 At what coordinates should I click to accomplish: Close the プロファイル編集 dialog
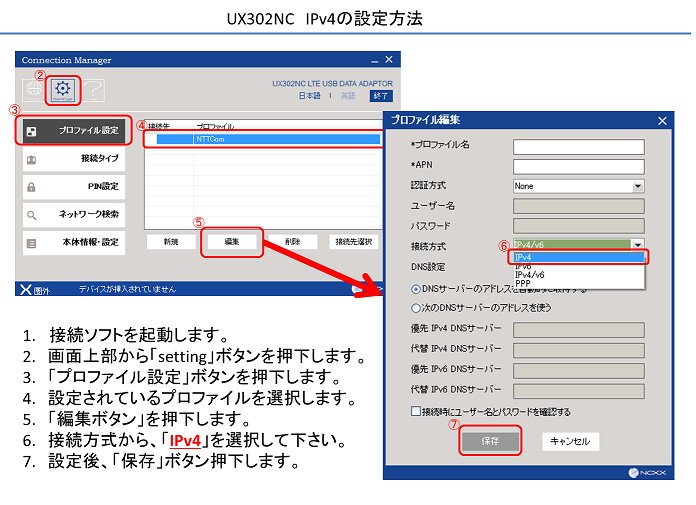tap(662, 121)
